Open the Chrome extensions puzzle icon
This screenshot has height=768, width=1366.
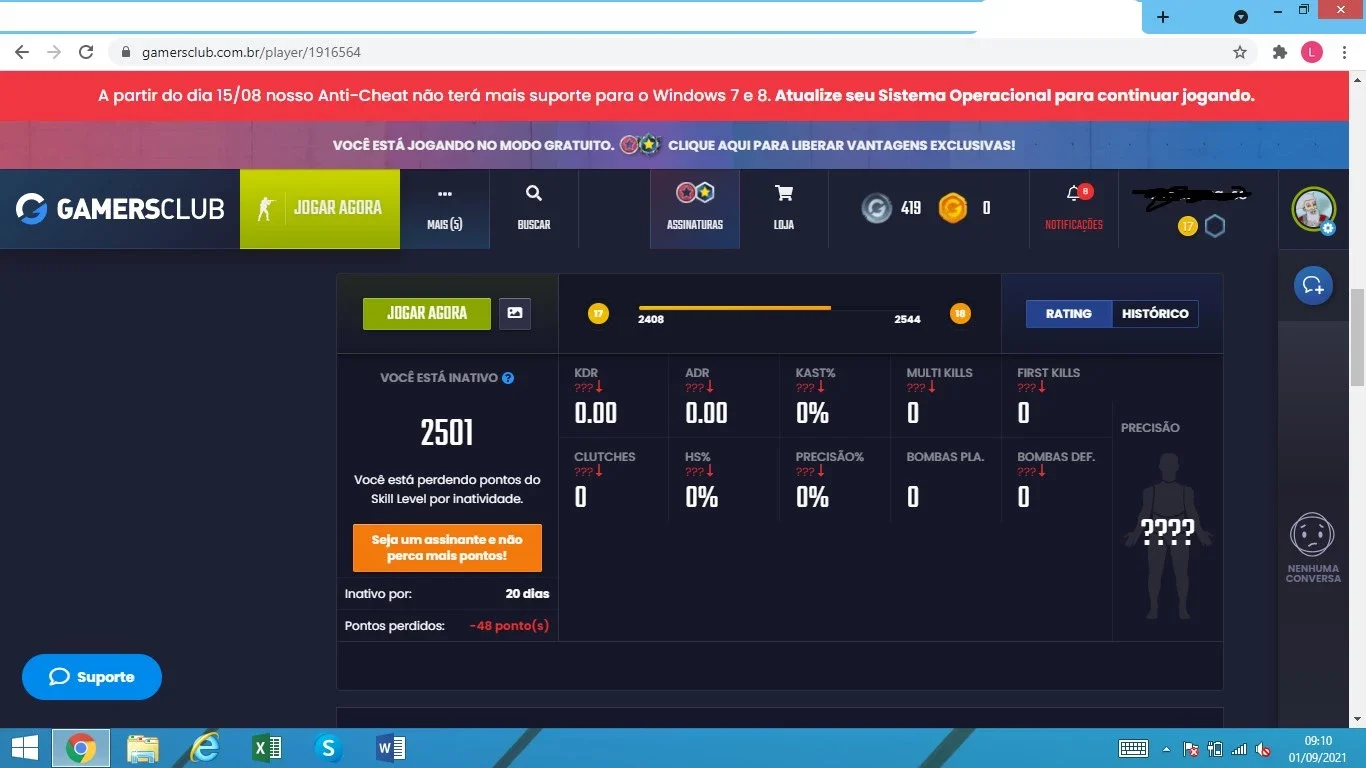tap(1279, 52)
